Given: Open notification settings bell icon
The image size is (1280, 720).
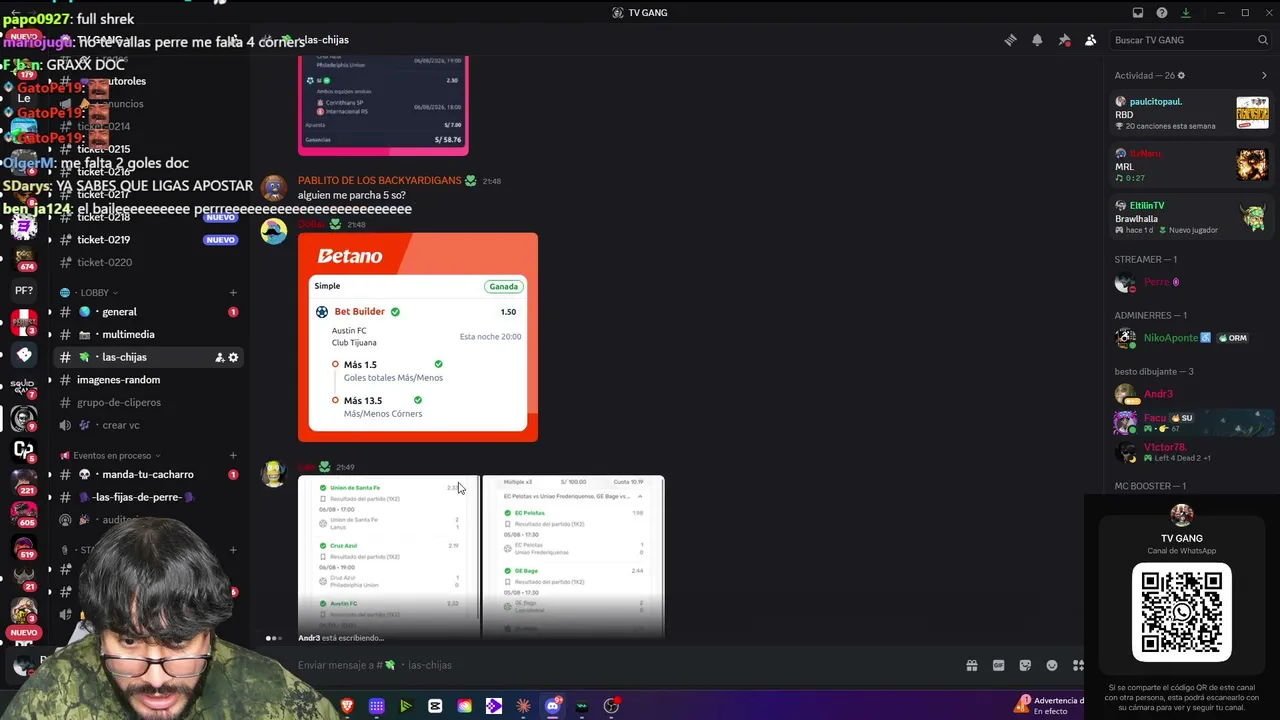Looking at the screenshot, I should pyautogui.click(x=1037, y=40).
